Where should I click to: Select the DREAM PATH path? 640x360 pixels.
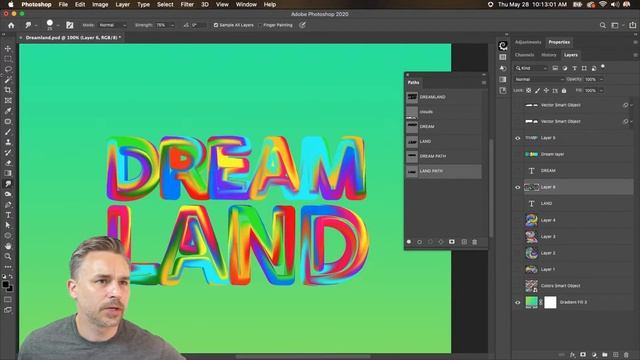tap(444, 156)
